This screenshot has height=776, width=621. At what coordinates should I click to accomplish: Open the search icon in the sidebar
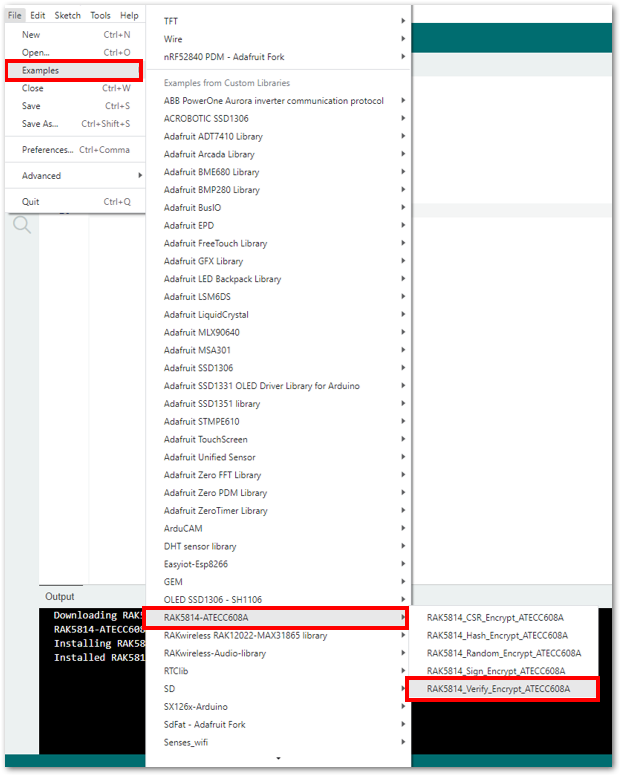click(22, 225)
